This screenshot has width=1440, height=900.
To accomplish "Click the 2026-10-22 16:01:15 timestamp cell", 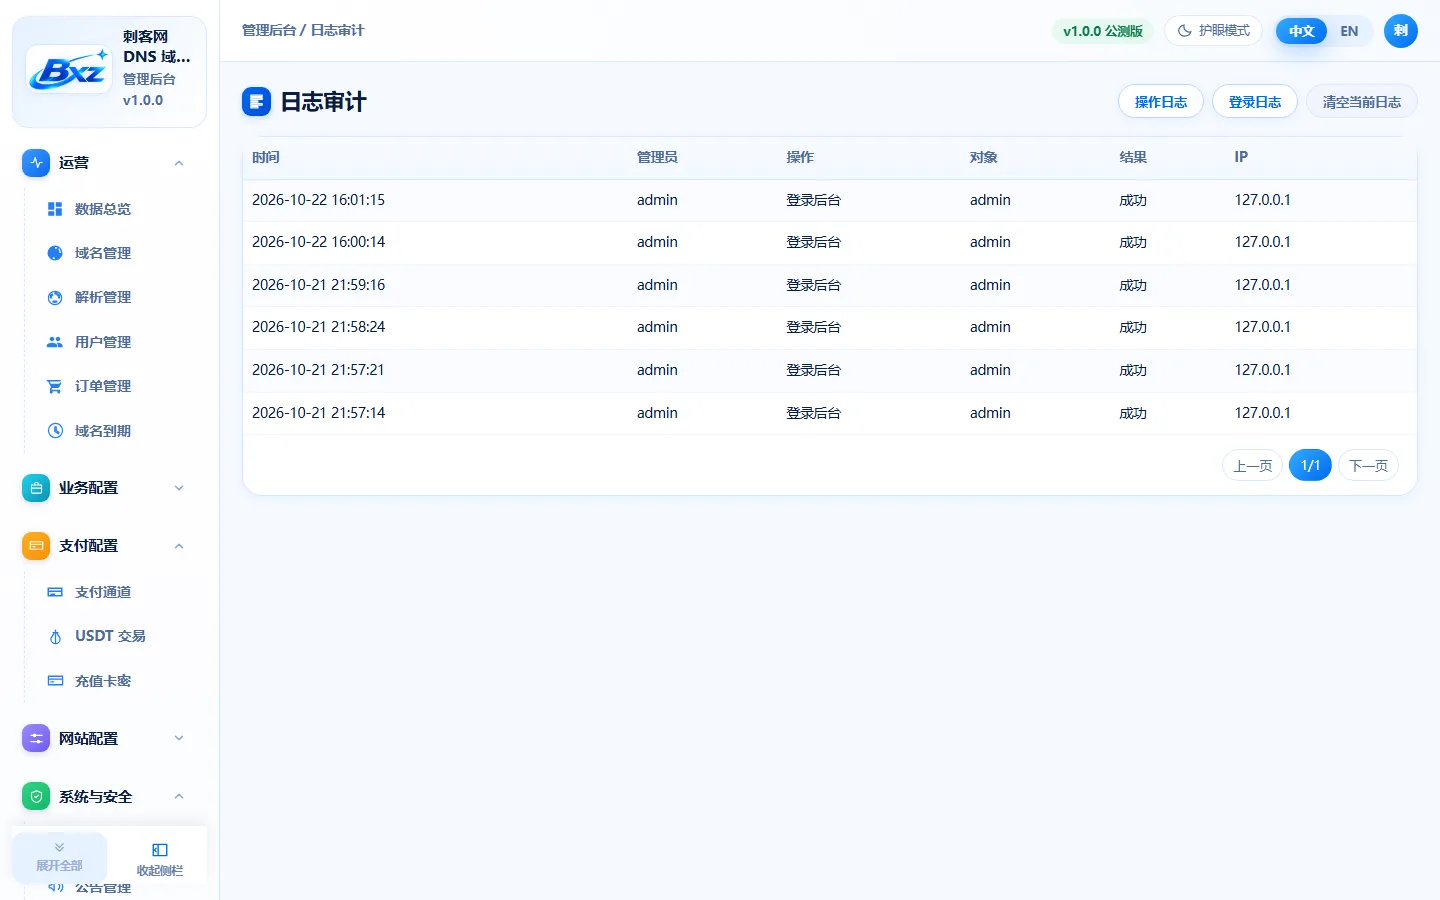I will point(318,200).
